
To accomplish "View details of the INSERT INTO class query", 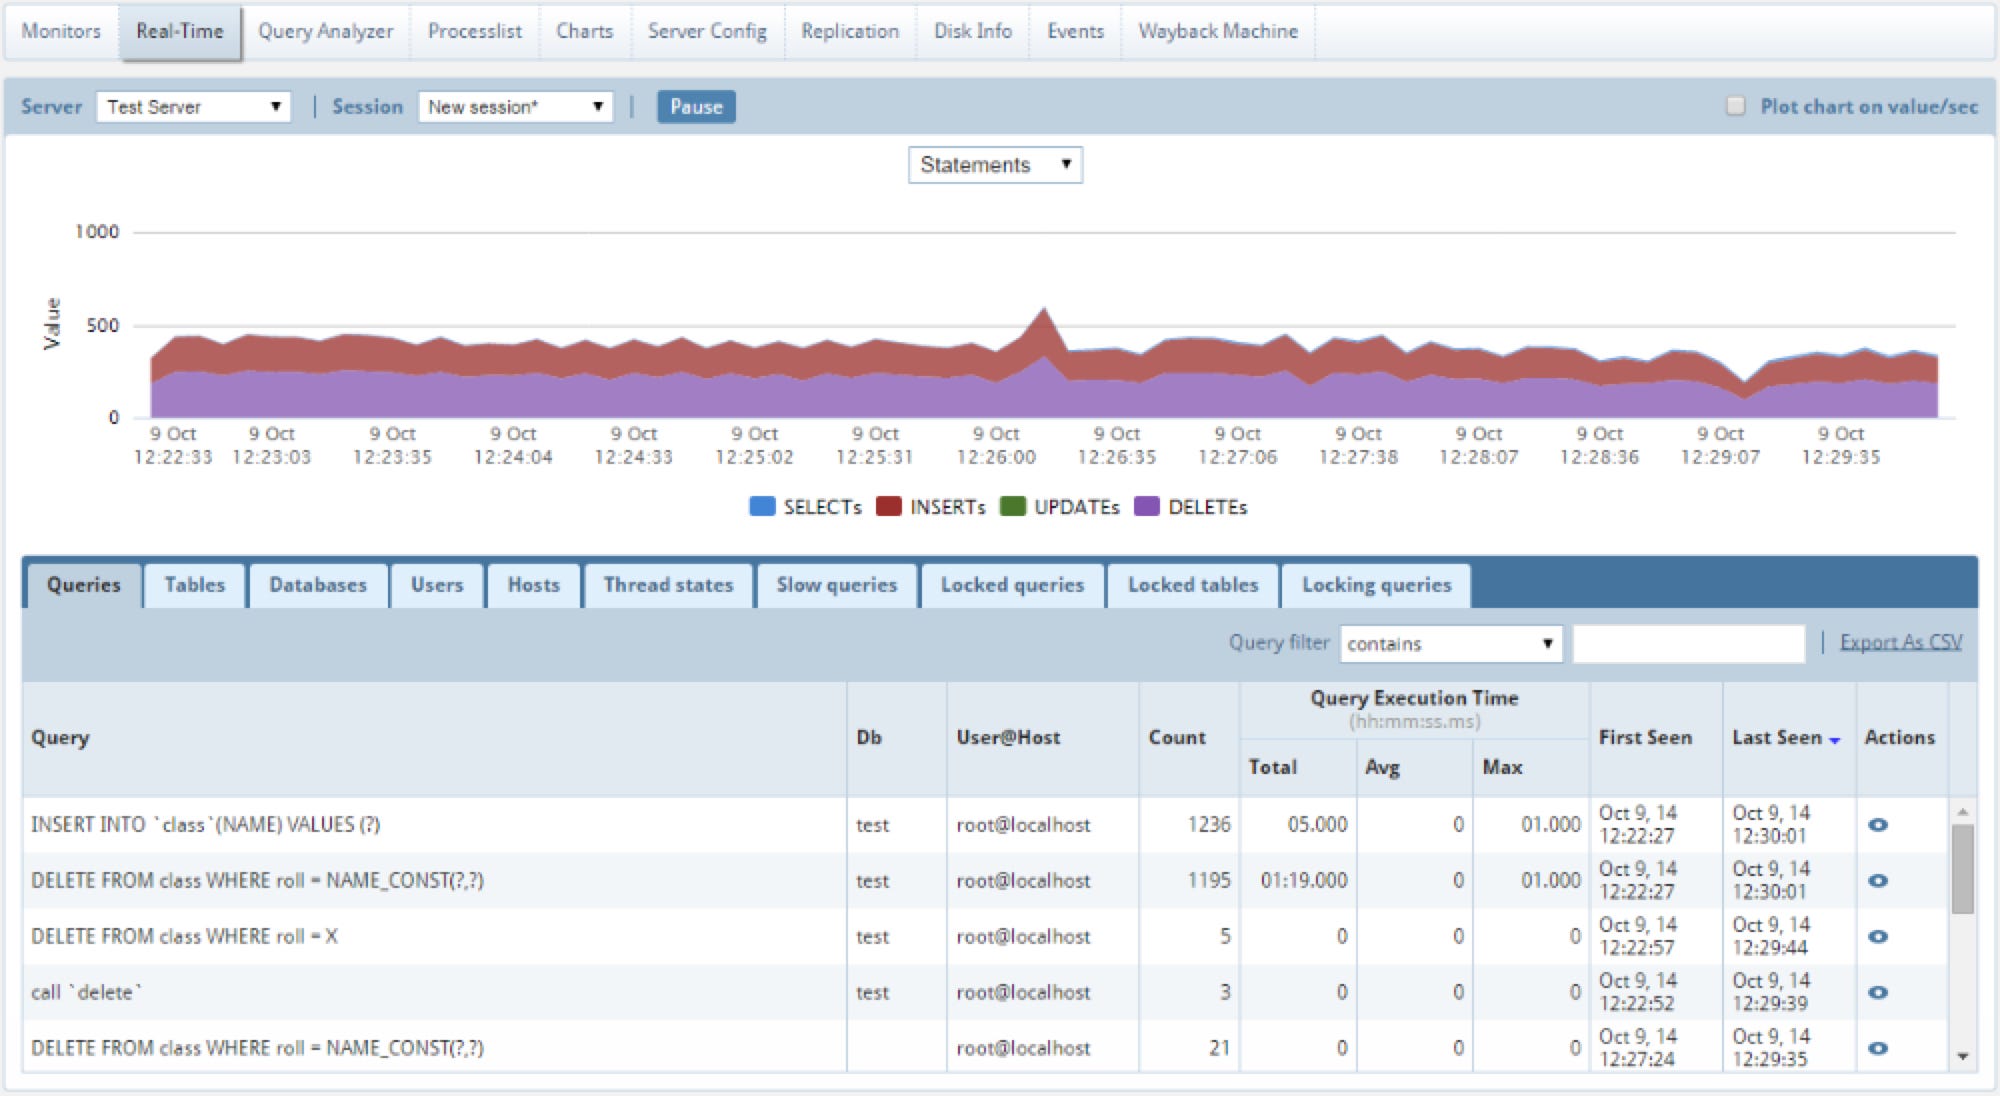I will pos(1878,825).
